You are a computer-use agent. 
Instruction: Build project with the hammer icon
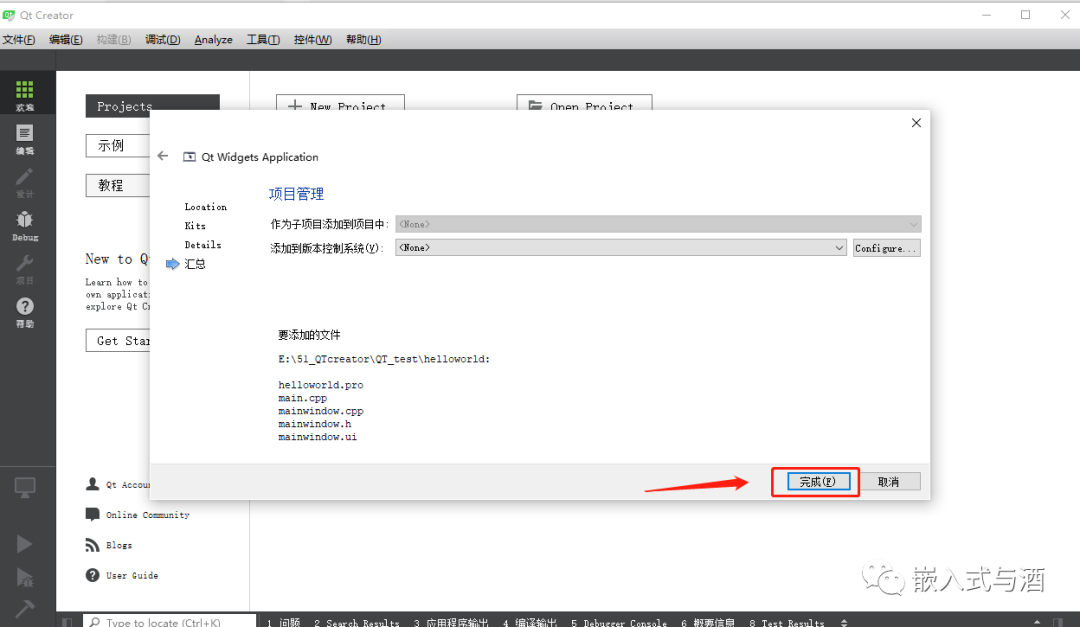coord(25,608)
